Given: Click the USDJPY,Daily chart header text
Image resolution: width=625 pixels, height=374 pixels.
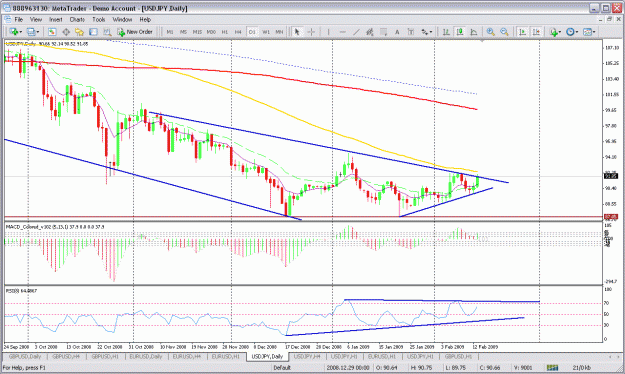Looking at the screenshot, I should coord(47,44).
